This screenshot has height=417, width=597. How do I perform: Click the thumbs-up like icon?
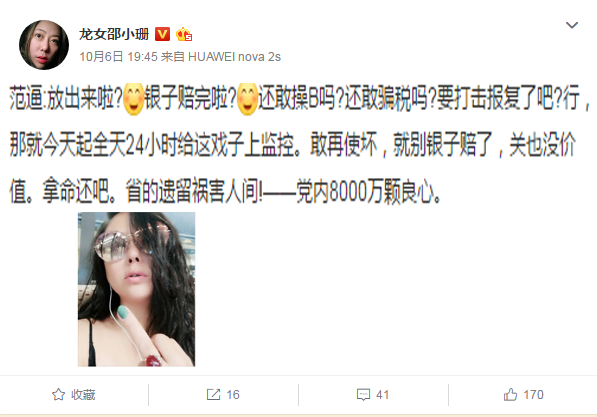pyautogui.click(x=511, y=395)
